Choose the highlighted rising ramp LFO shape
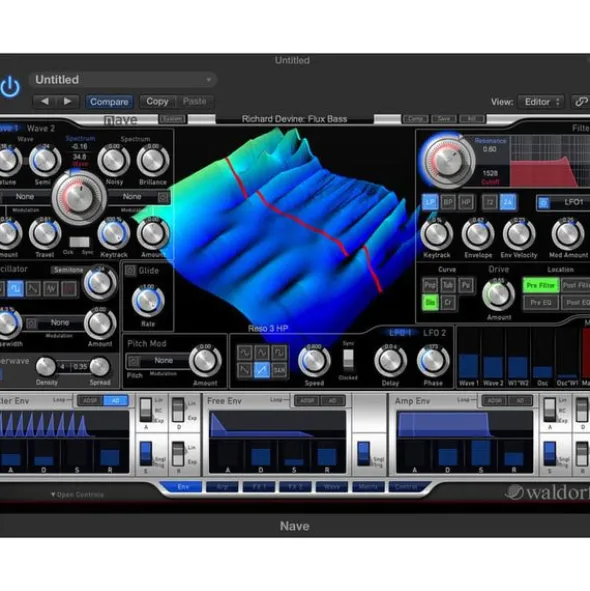 (262, 370)
